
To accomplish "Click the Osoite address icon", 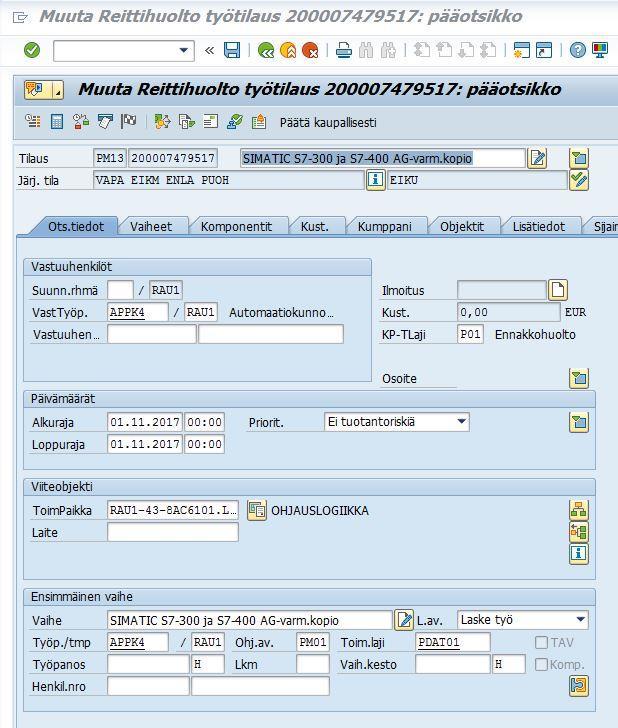I will (x=579, y=378).
